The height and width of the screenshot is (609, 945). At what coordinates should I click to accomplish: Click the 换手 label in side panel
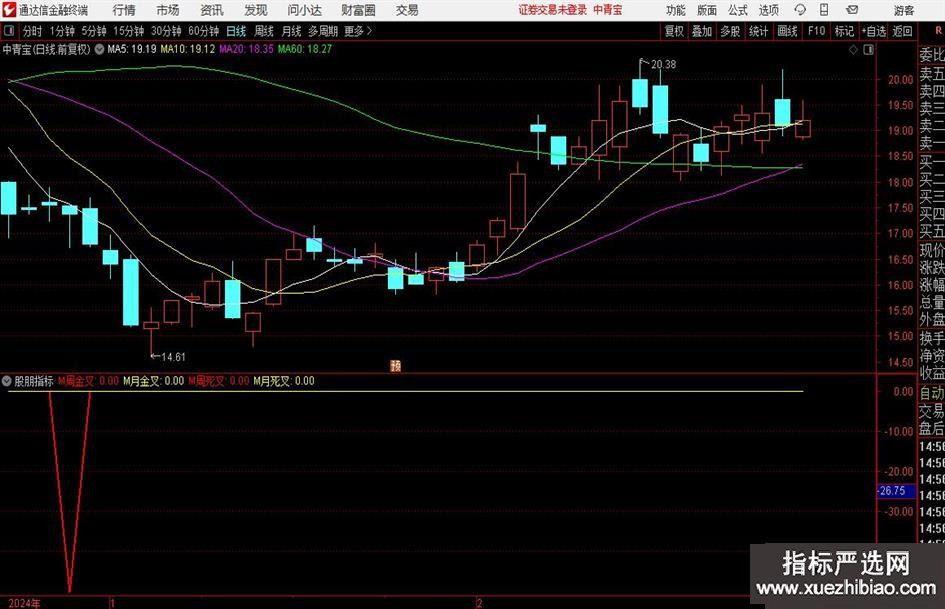click(x=932, y=338)
